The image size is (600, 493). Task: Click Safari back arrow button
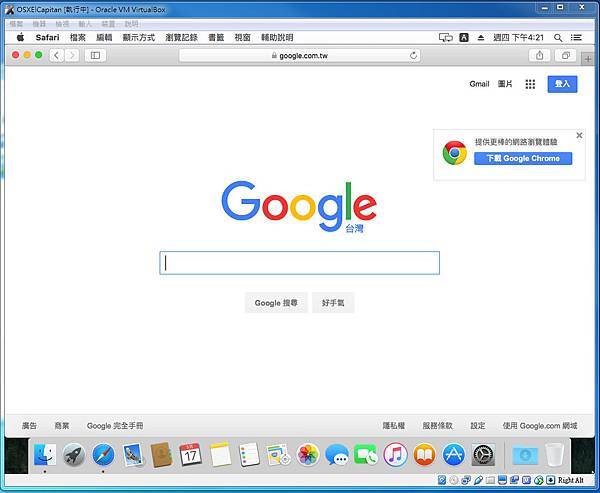pyautogui.click(x=57, y=56)
